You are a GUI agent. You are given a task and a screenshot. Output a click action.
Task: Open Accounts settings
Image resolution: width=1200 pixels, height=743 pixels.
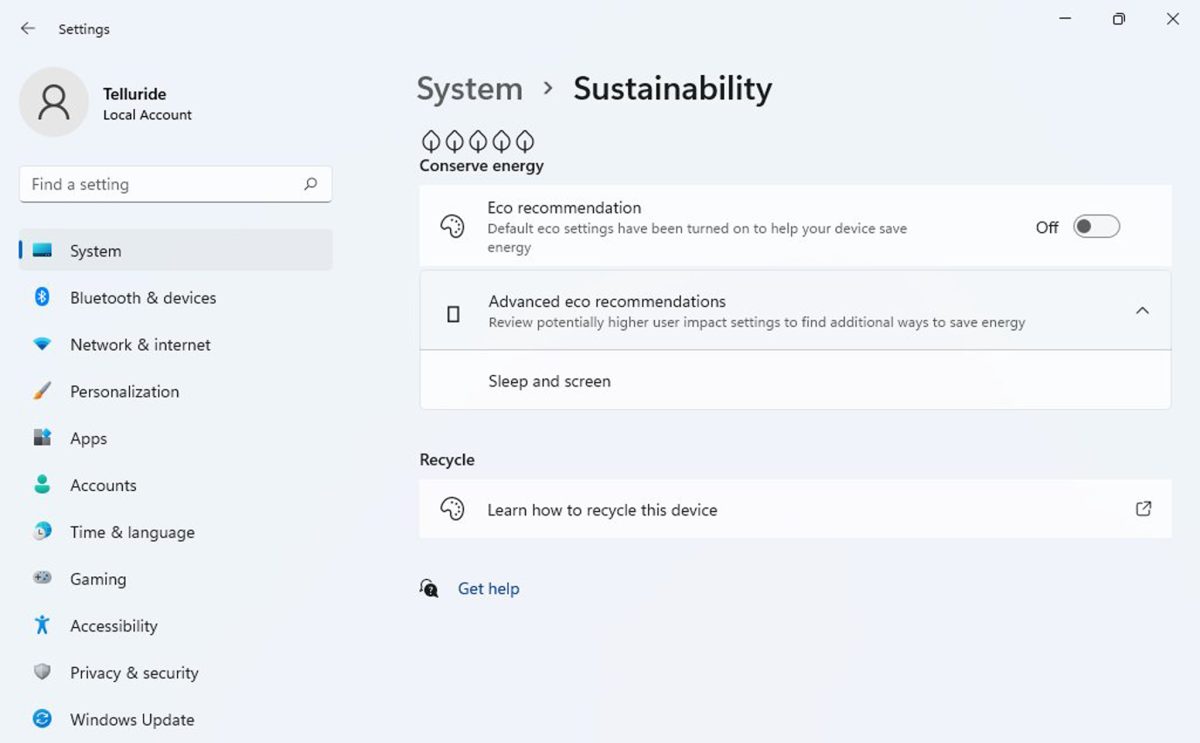[176, 485]
